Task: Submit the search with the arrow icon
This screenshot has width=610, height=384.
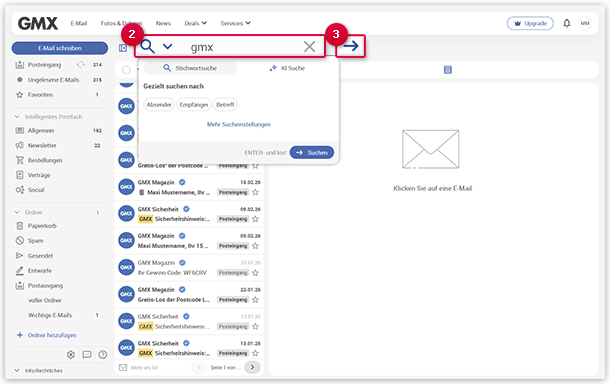Action: pos(351,46)
